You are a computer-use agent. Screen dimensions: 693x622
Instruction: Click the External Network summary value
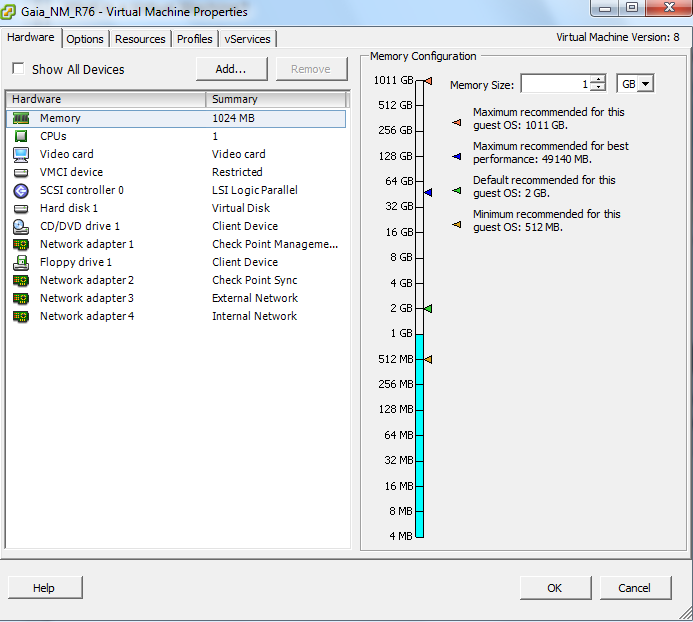click(x=255, y=298)
